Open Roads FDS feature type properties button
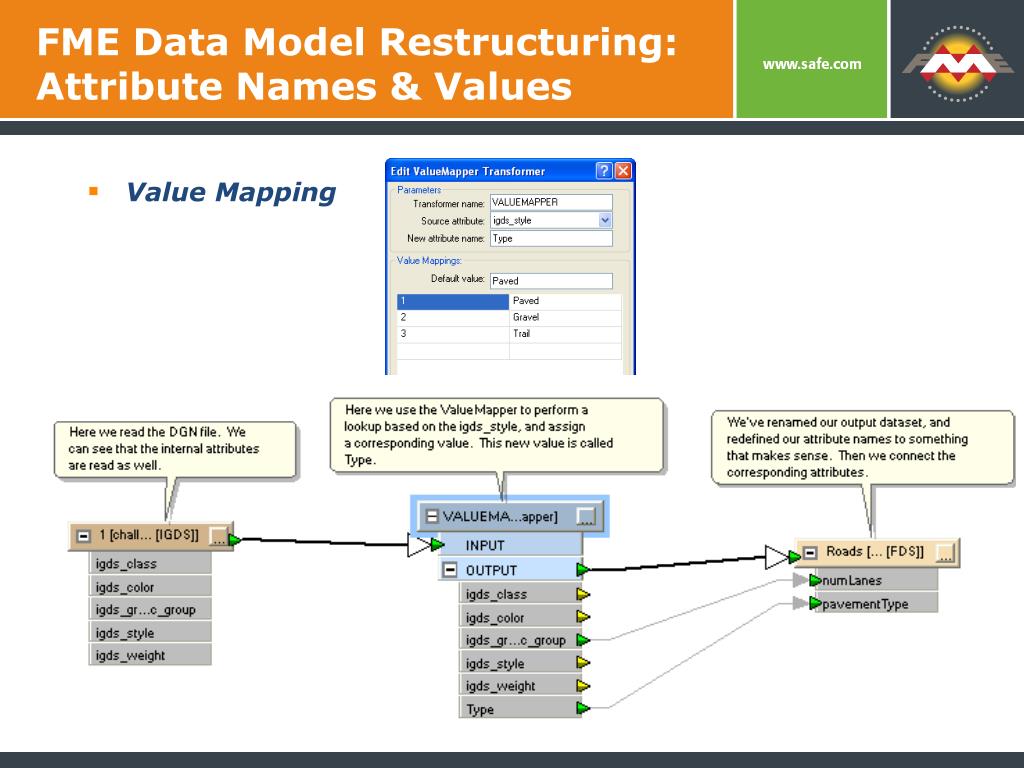Screen dimensions: 1024x768 point(945,553)
